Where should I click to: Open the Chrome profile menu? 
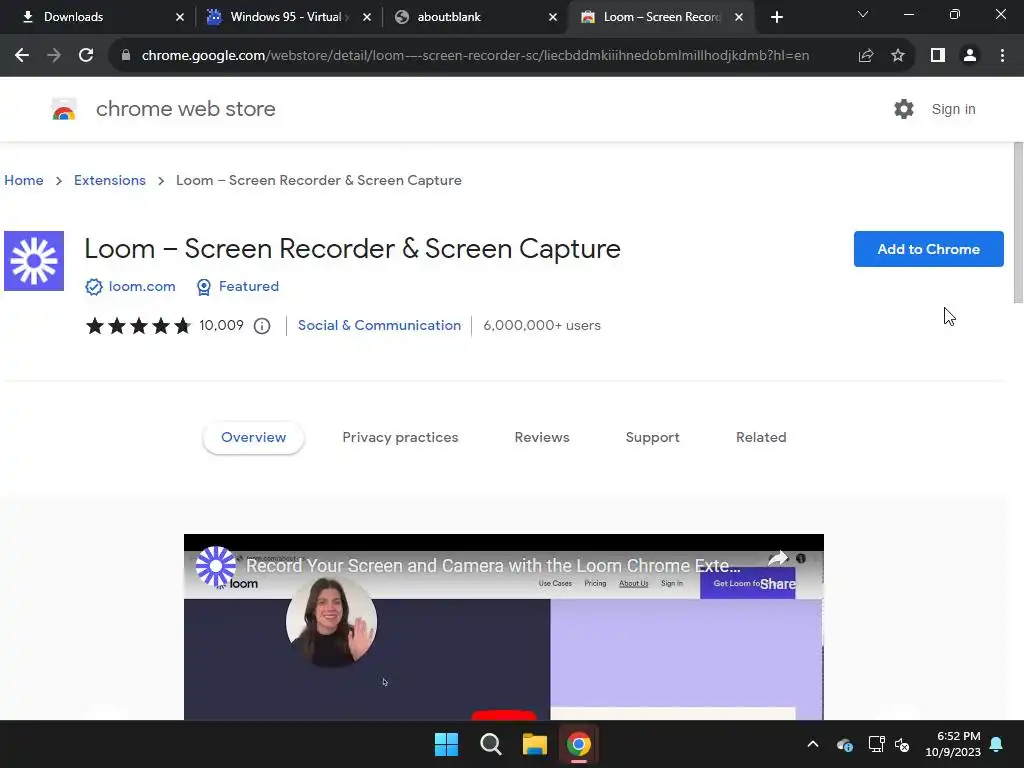click(970, 56)
